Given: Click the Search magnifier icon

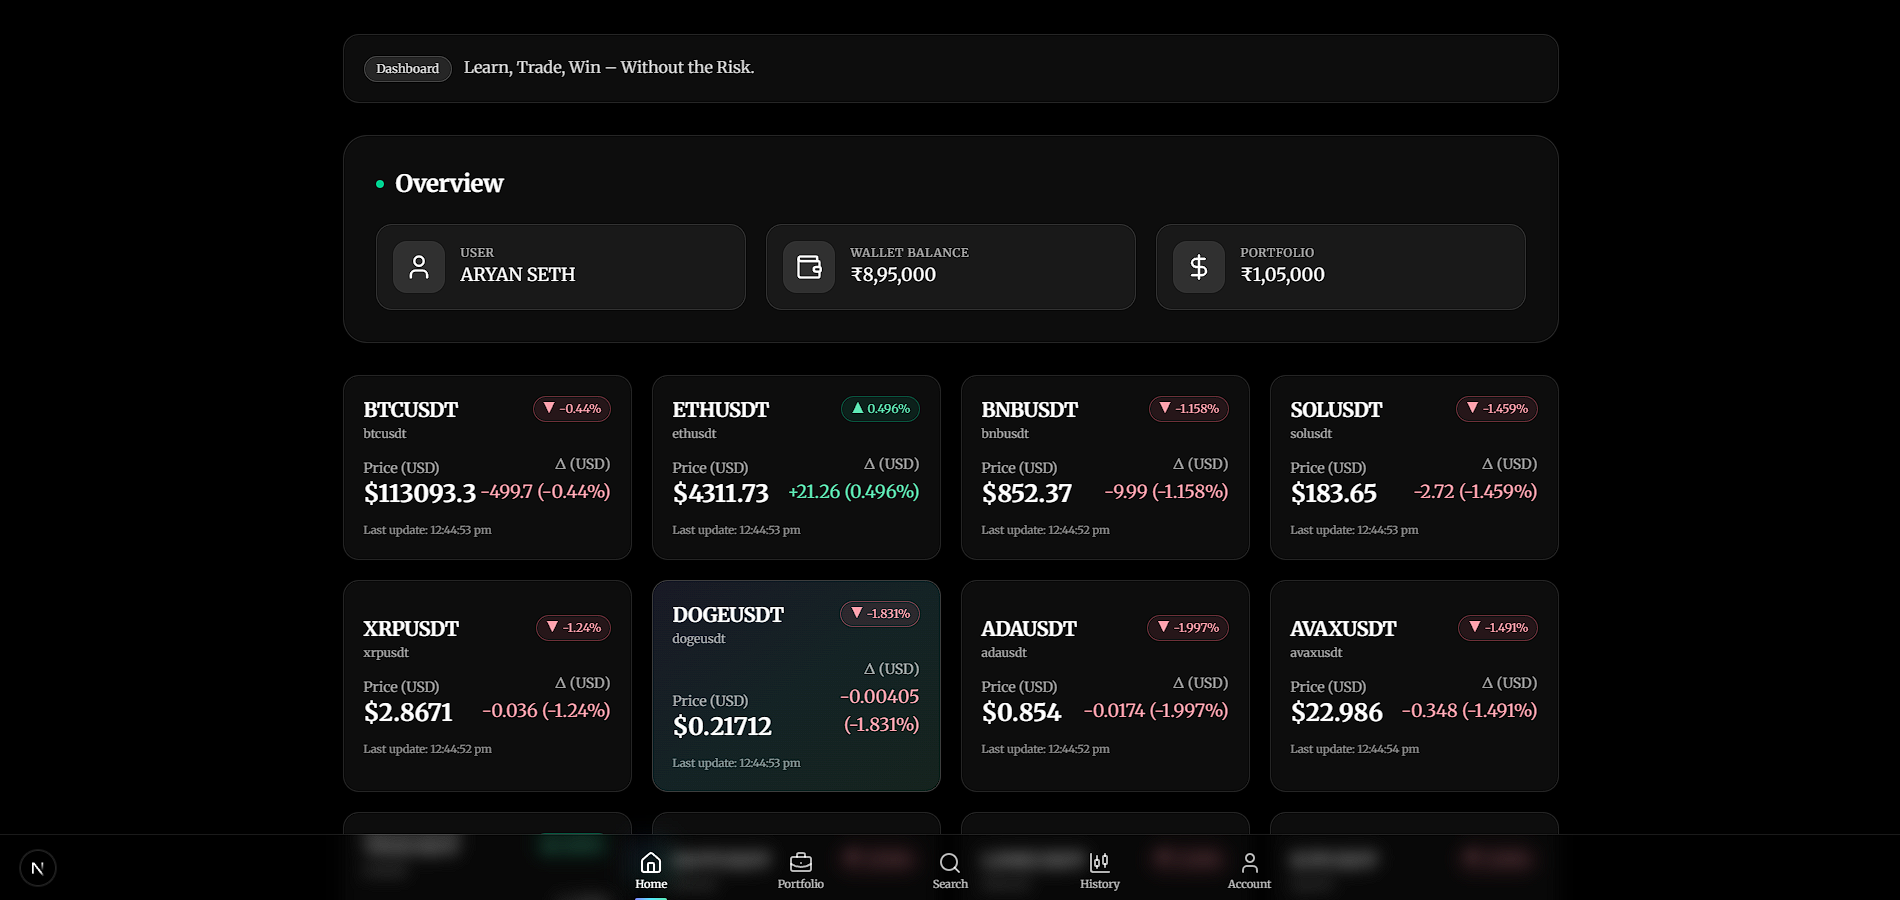Looking at the screenshot, I should click(x=949, y=862).
